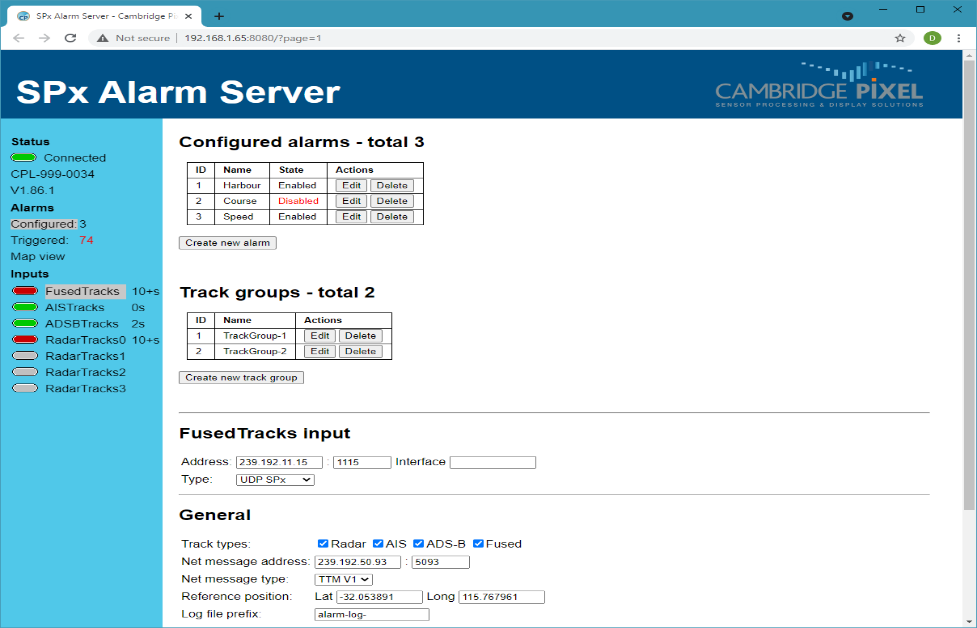Select AISTracks input in sidebar
Viewport: 977px width, 628px height.
pos(75,307)
